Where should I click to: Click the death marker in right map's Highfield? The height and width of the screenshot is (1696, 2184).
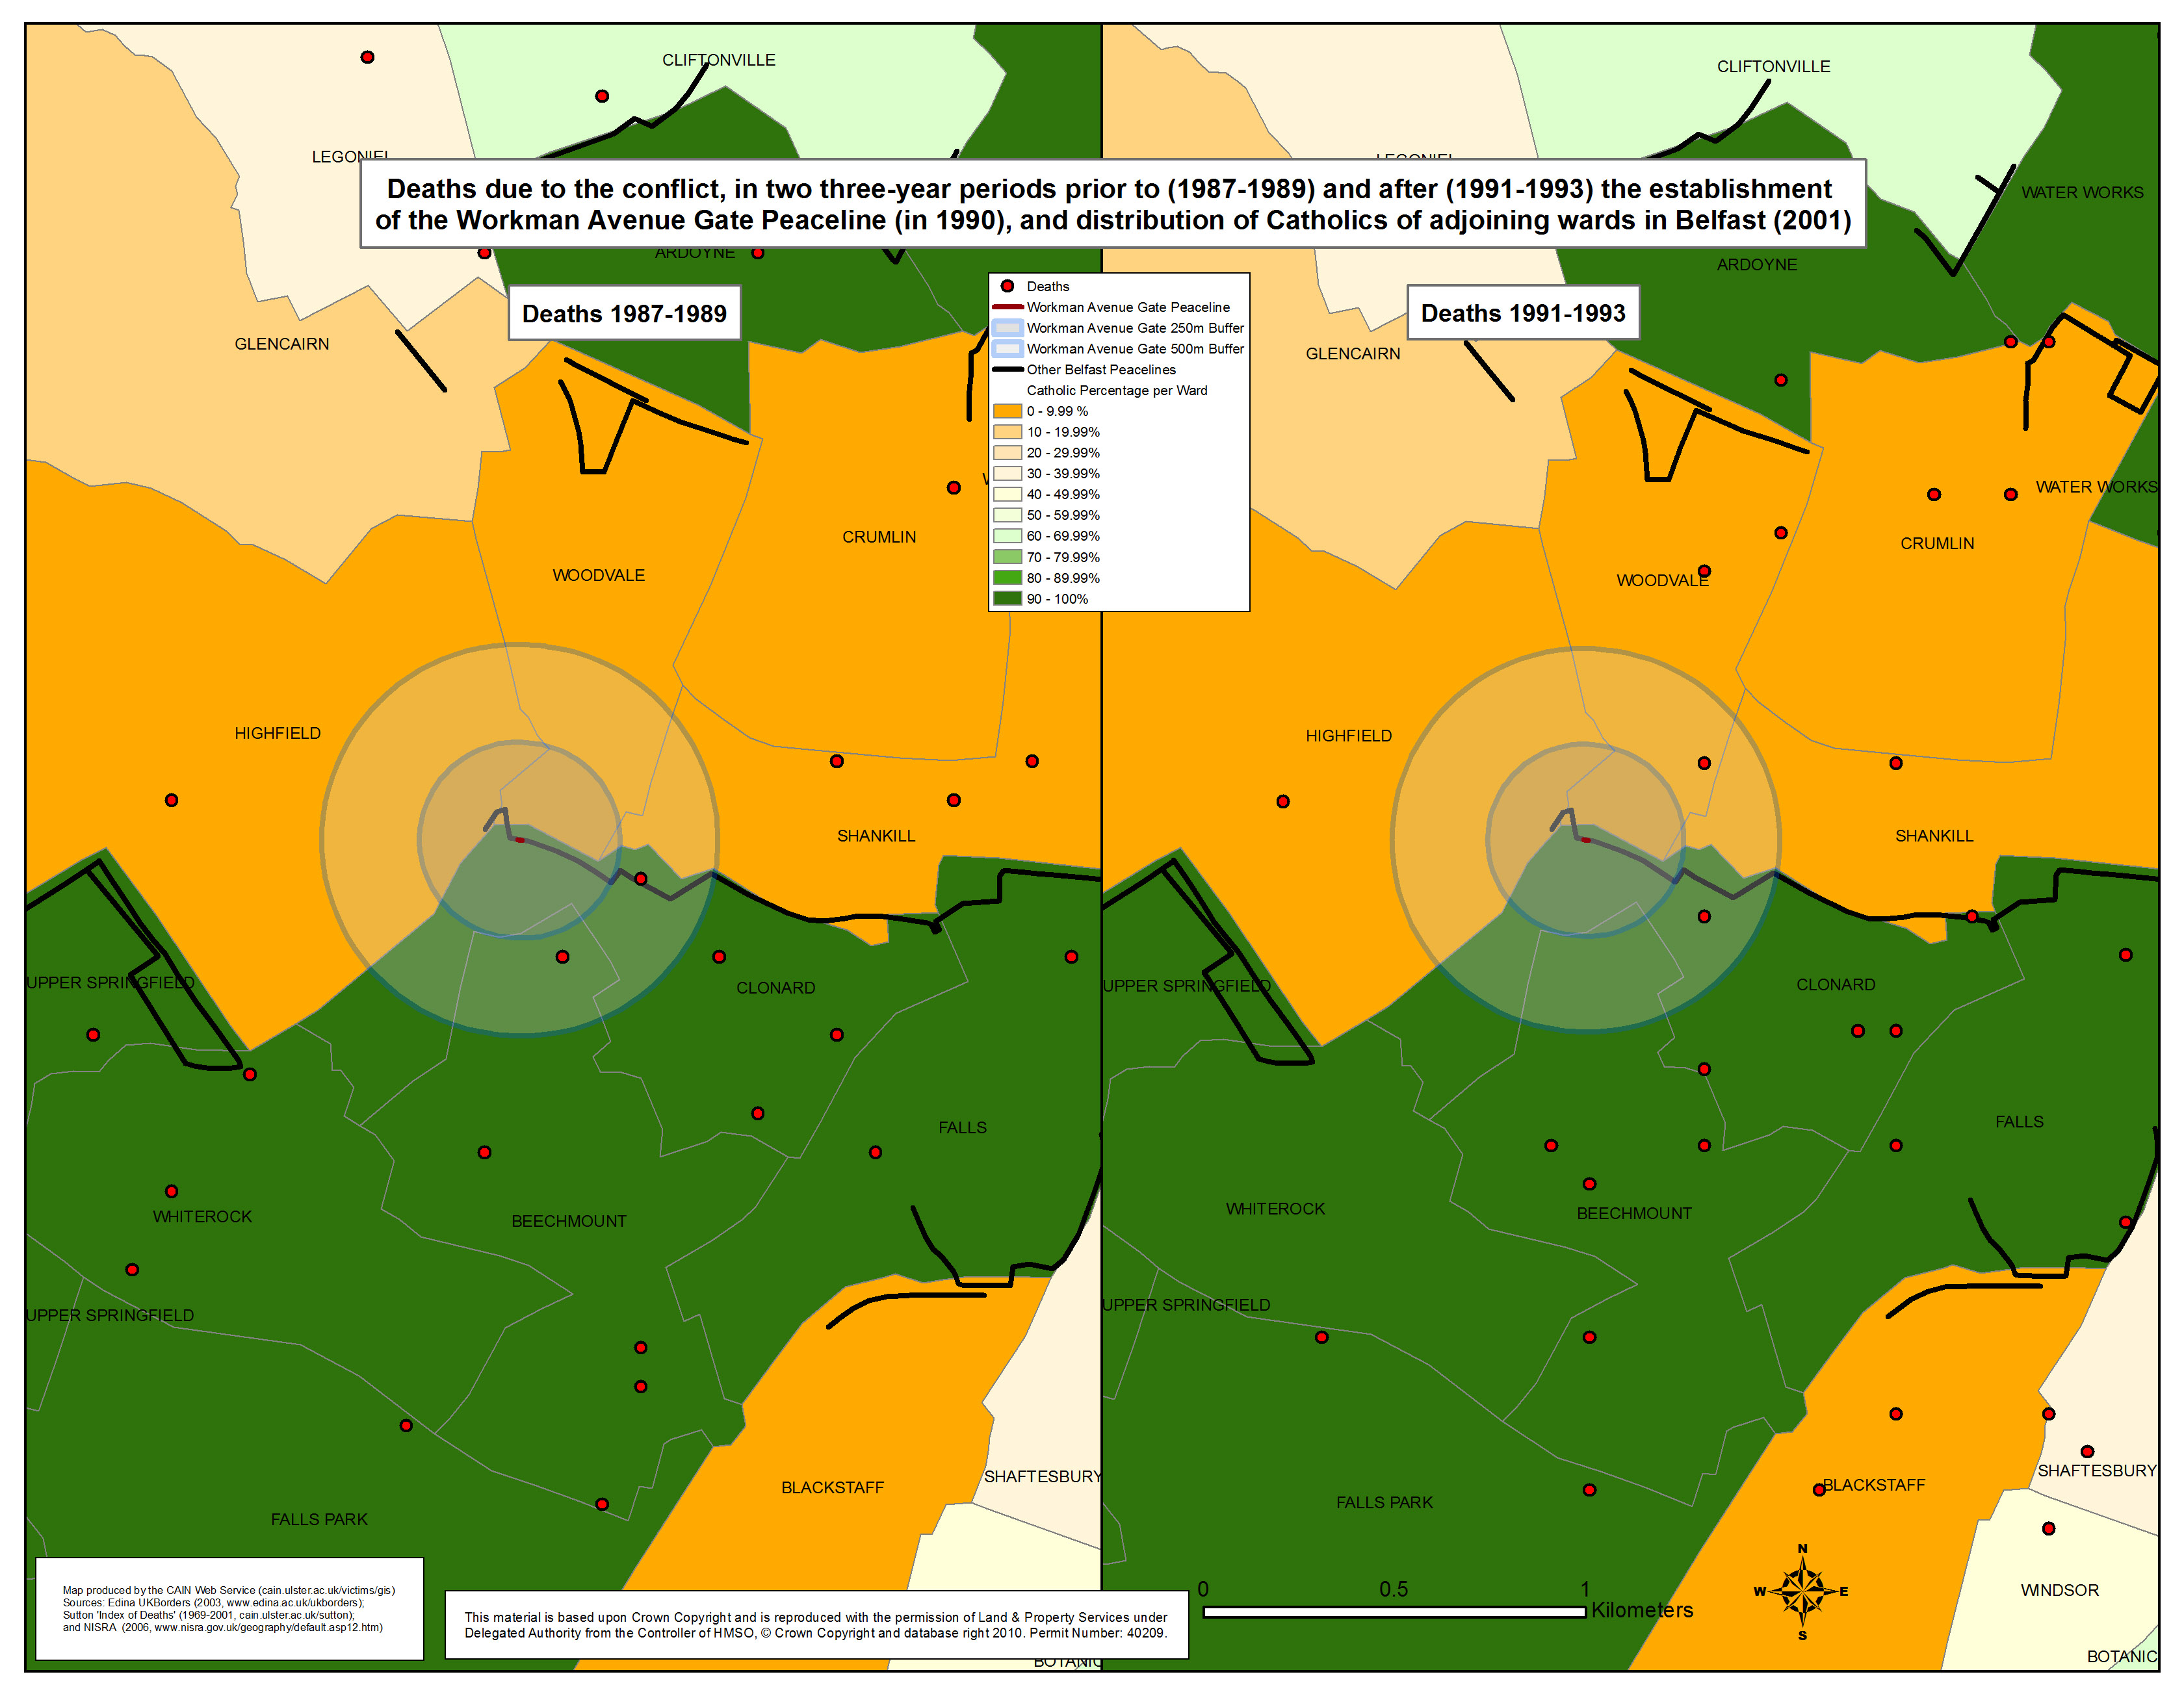[1283, 801]
